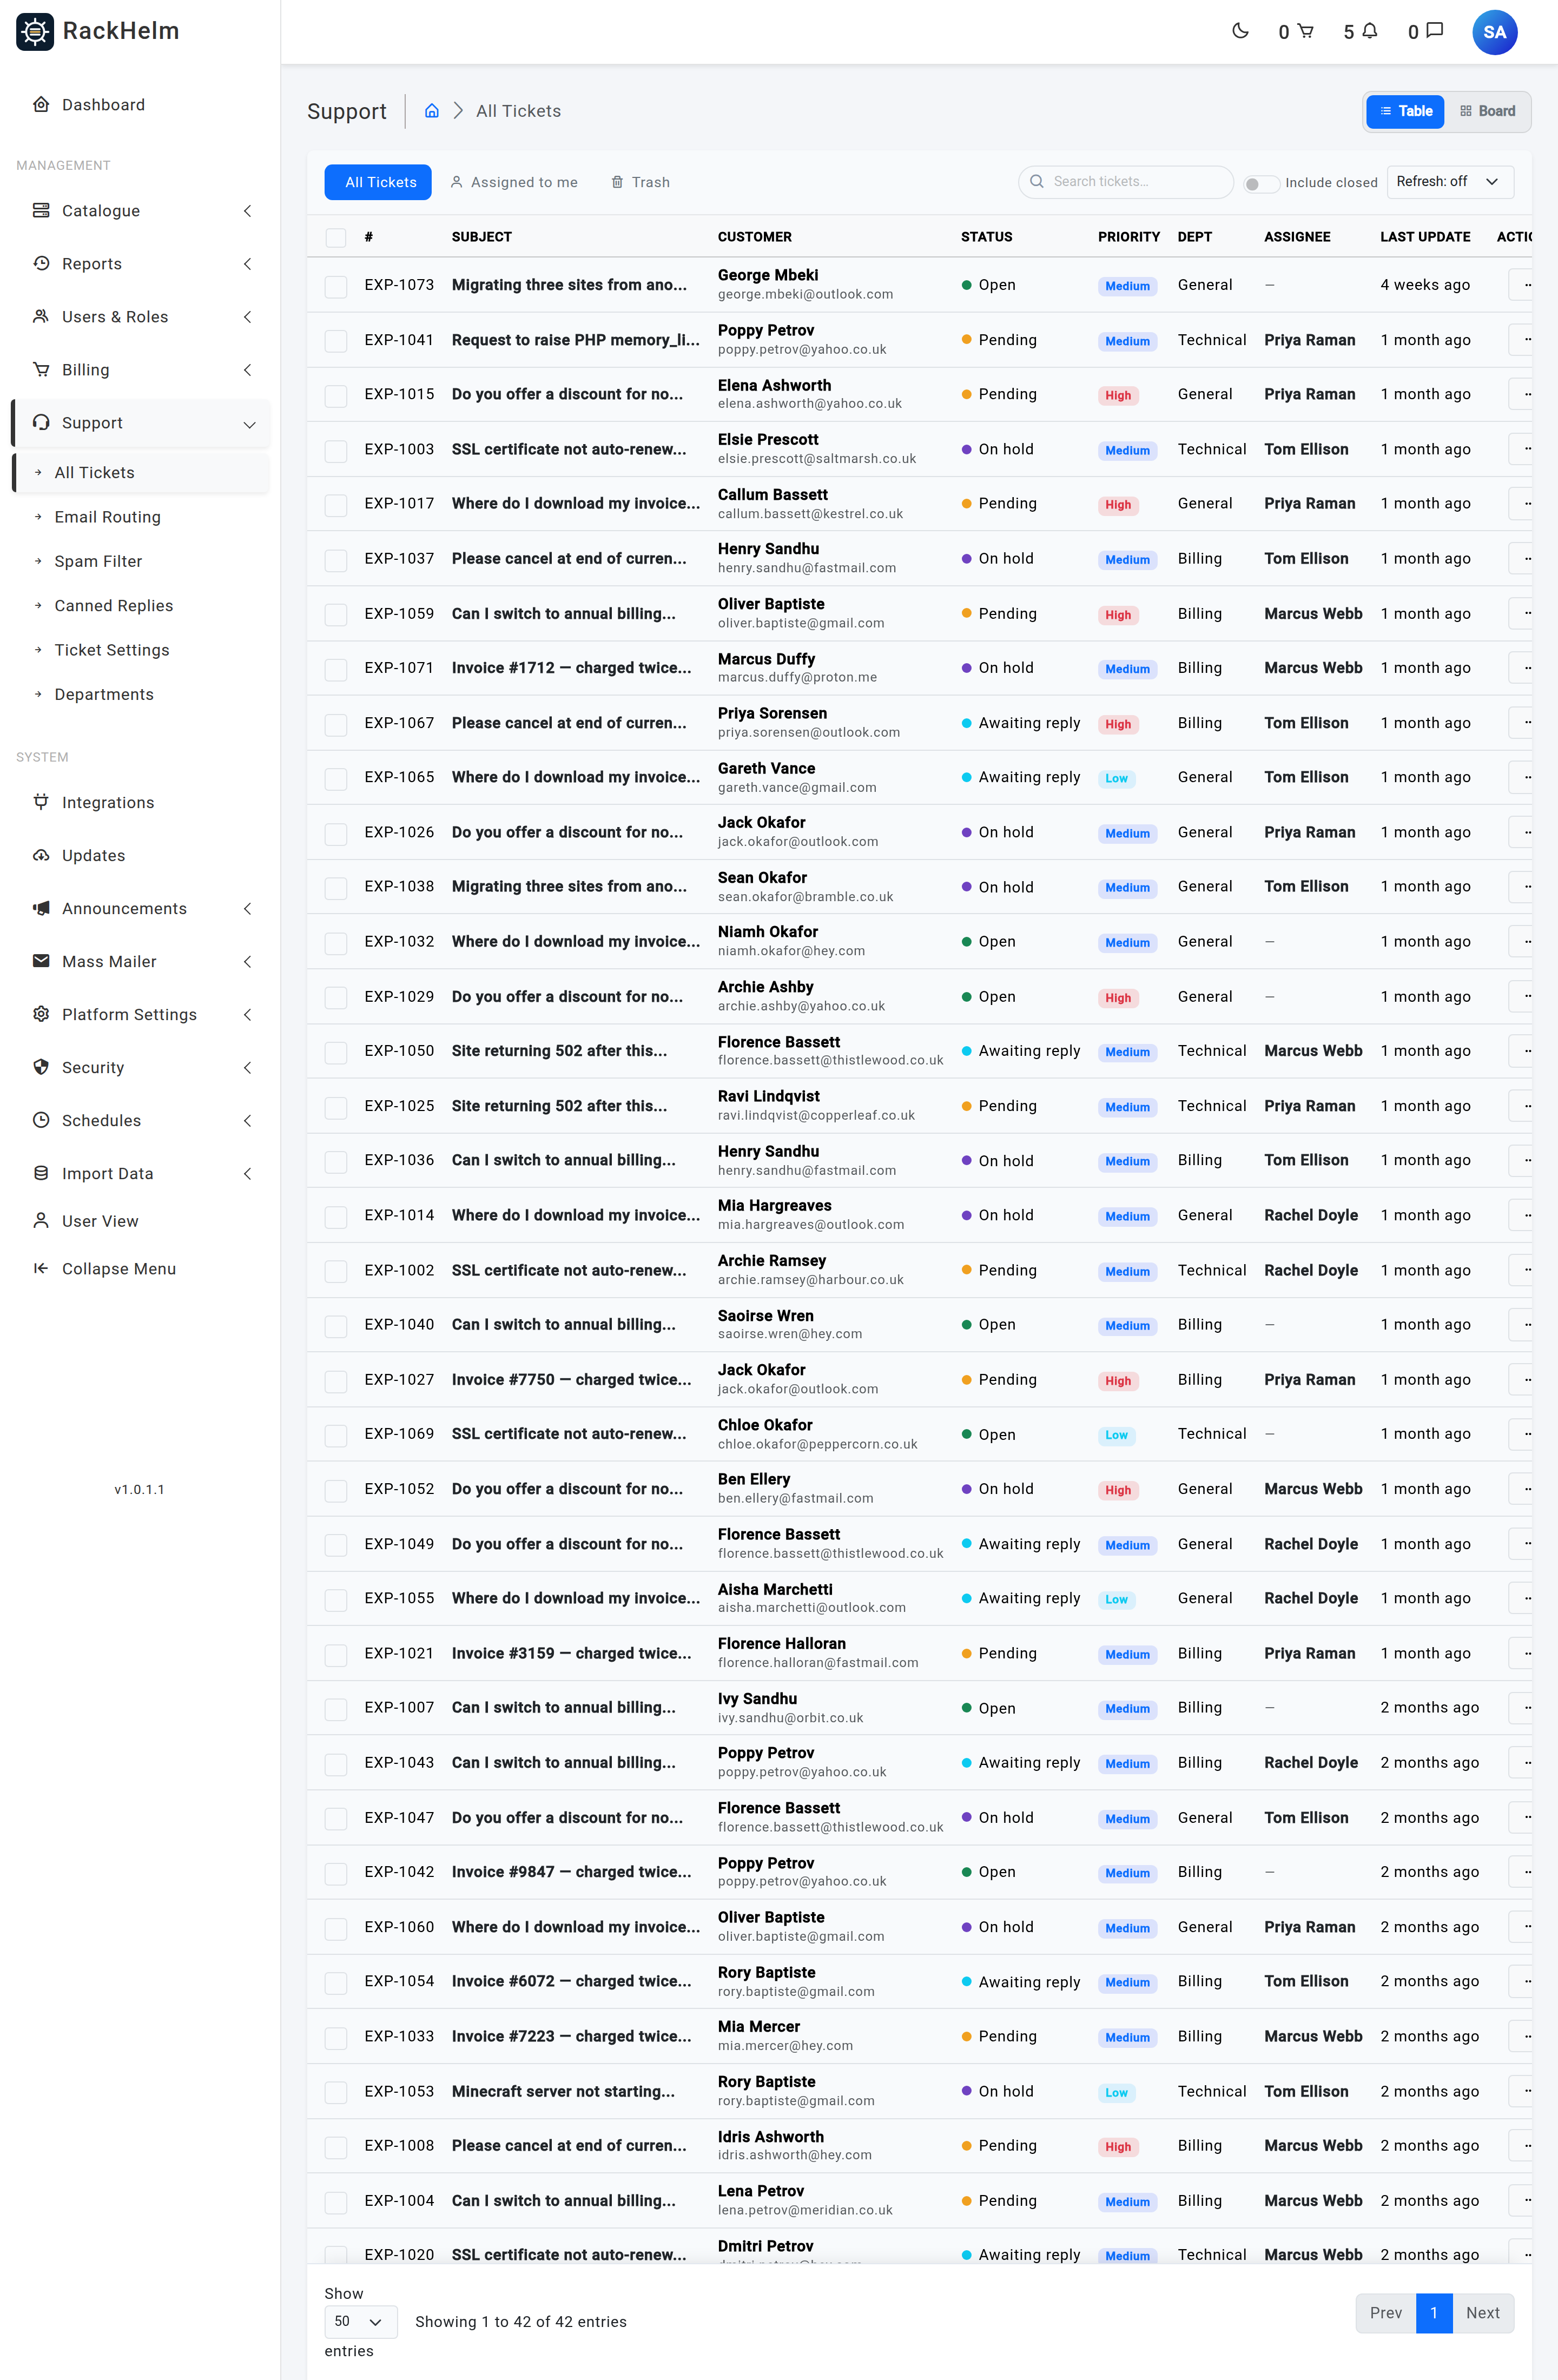Open the Show 50 entries dropdown
Image resolution: width=1558 pixels, height=2380 pixels.
pos(360,2321)
